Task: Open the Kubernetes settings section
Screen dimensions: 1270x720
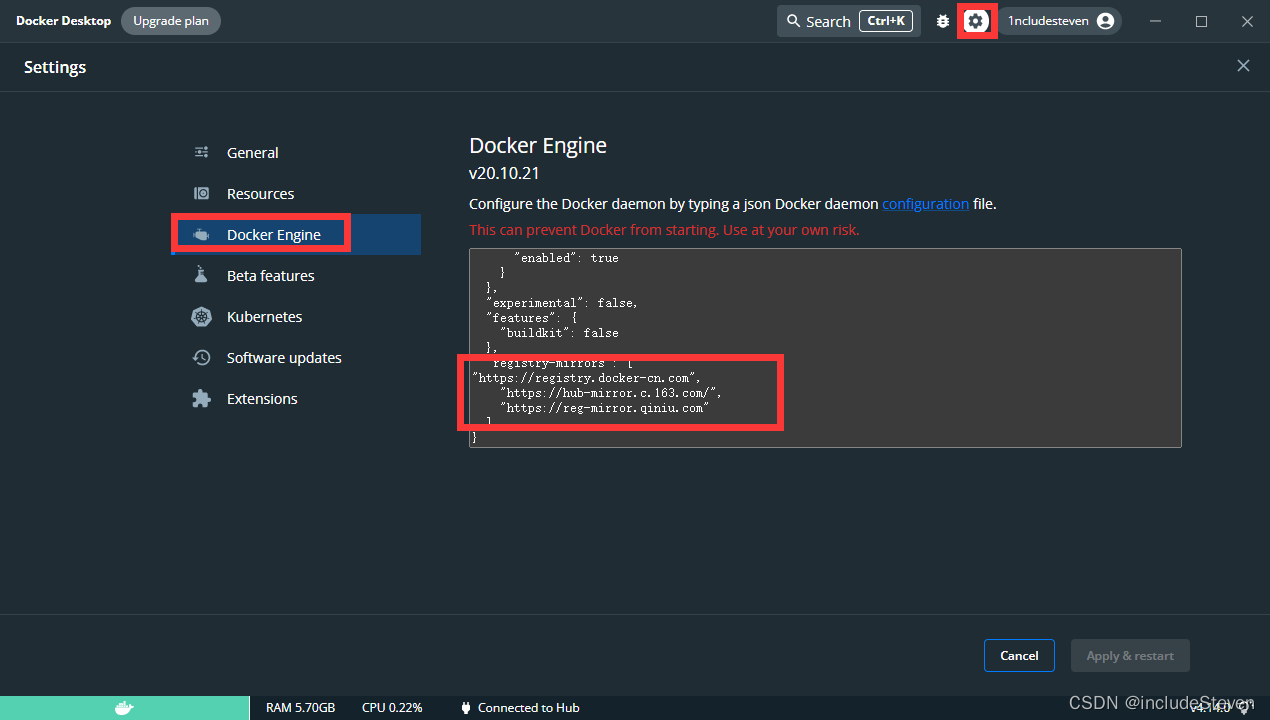Action: click(x=296, y=317)
